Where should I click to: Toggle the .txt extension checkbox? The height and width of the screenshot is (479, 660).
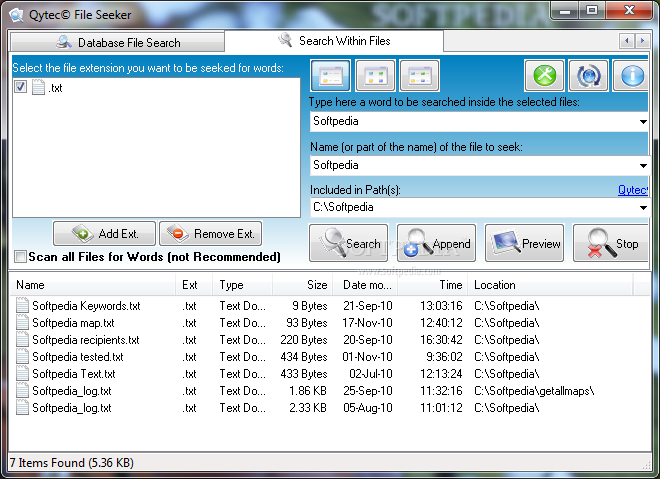pos(20,87)
